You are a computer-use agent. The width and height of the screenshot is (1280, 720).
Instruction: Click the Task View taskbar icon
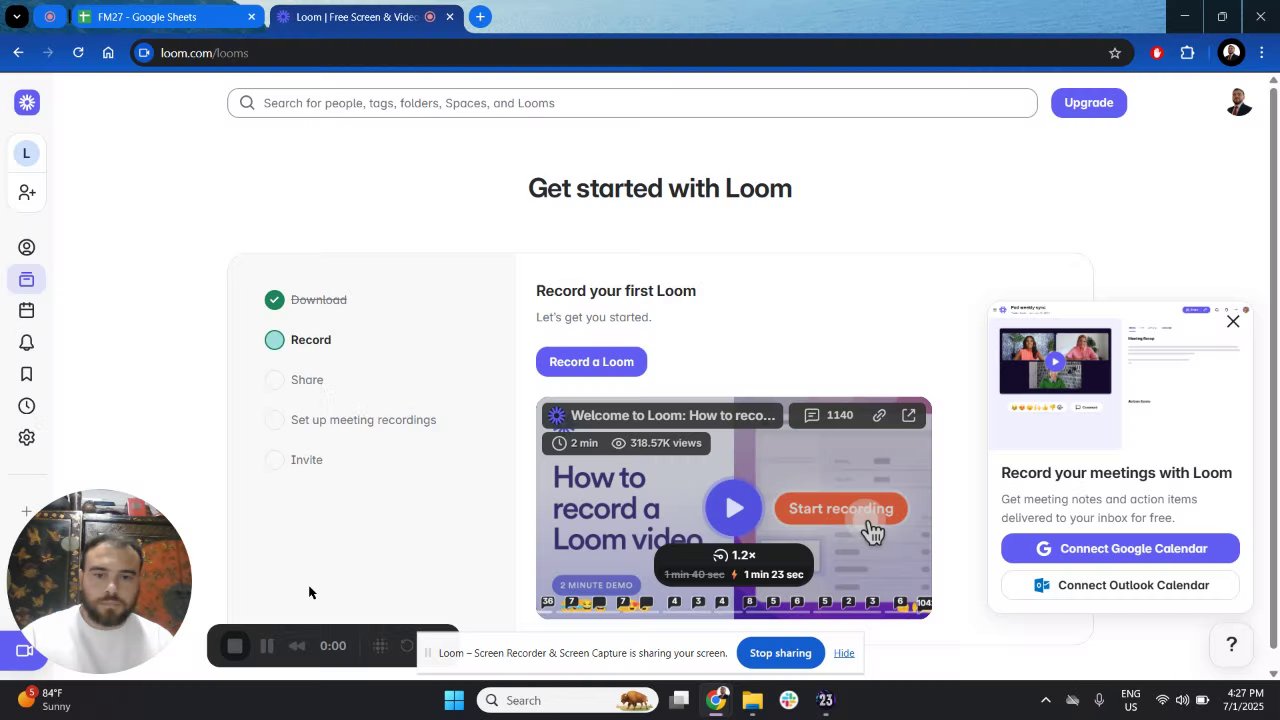point(679,700)
